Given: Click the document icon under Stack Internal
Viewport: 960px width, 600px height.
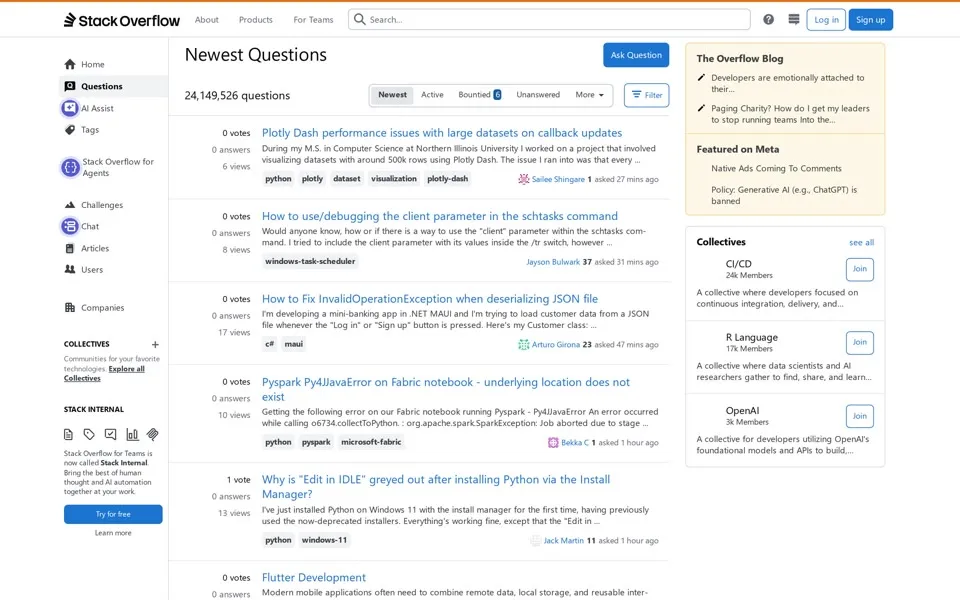Looking at the screenshot, I should (x=69, y=435).
